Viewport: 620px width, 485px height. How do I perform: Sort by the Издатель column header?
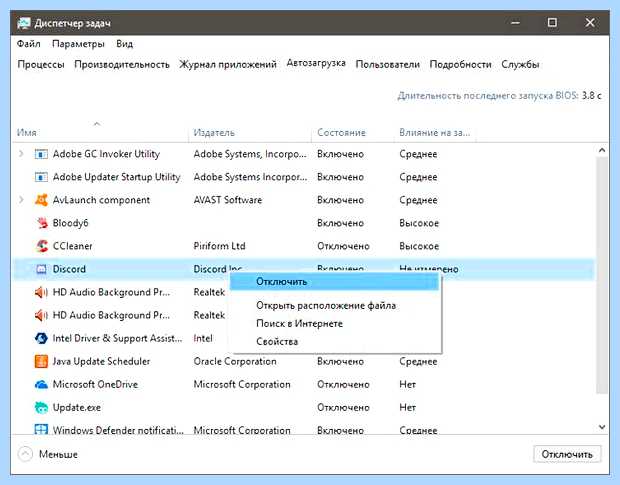coord(214,133)
